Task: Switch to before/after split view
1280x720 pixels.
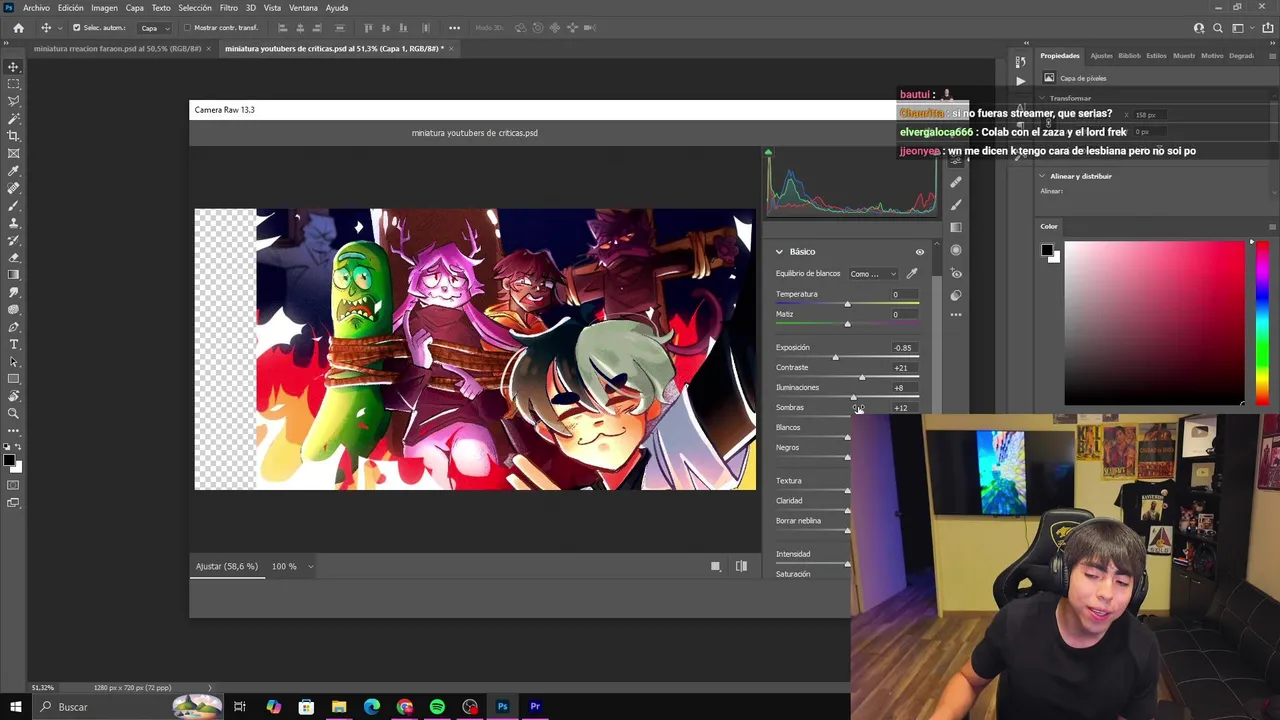Action: (x=741, y=566)
